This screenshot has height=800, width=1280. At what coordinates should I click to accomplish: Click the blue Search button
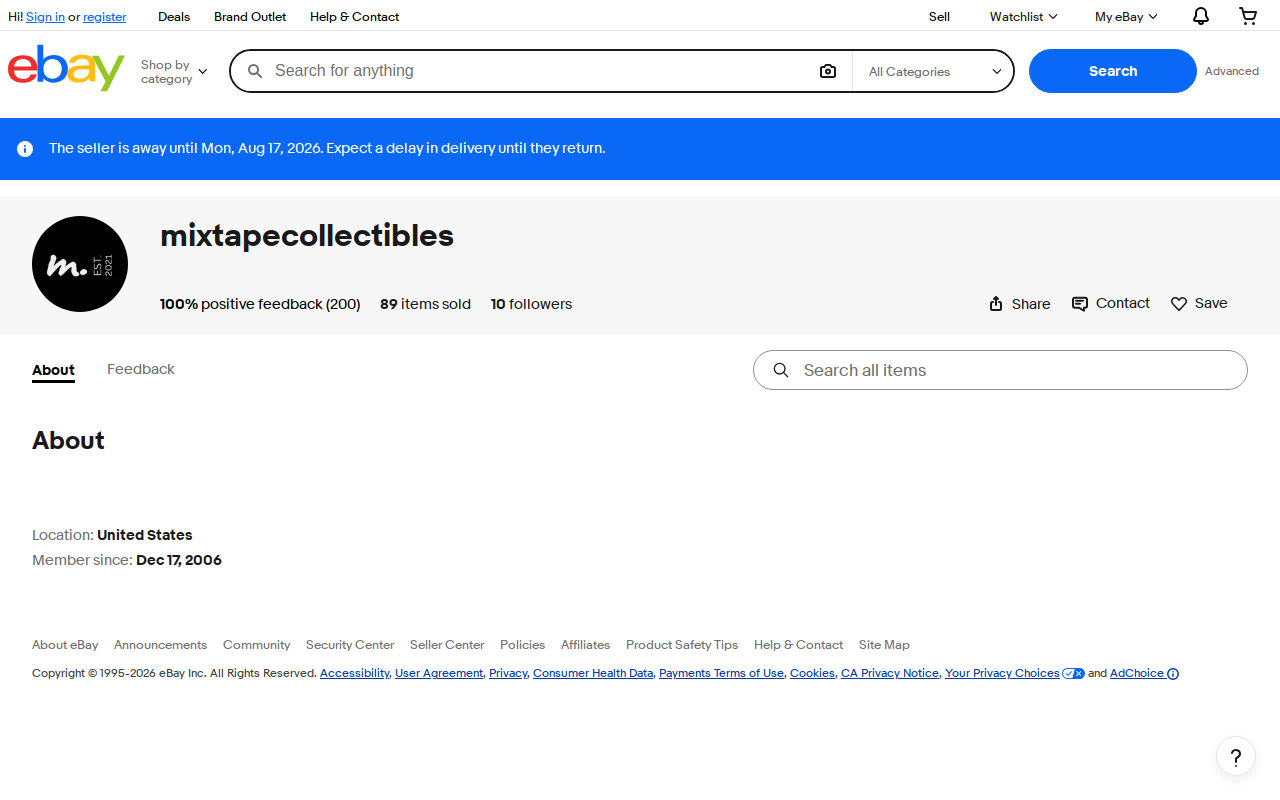point(1113,71)
